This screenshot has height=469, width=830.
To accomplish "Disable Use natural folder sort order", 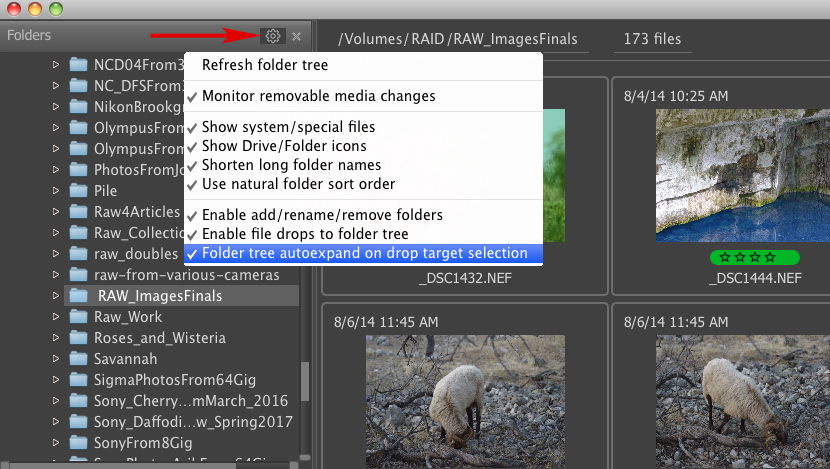I will point(298,184).
